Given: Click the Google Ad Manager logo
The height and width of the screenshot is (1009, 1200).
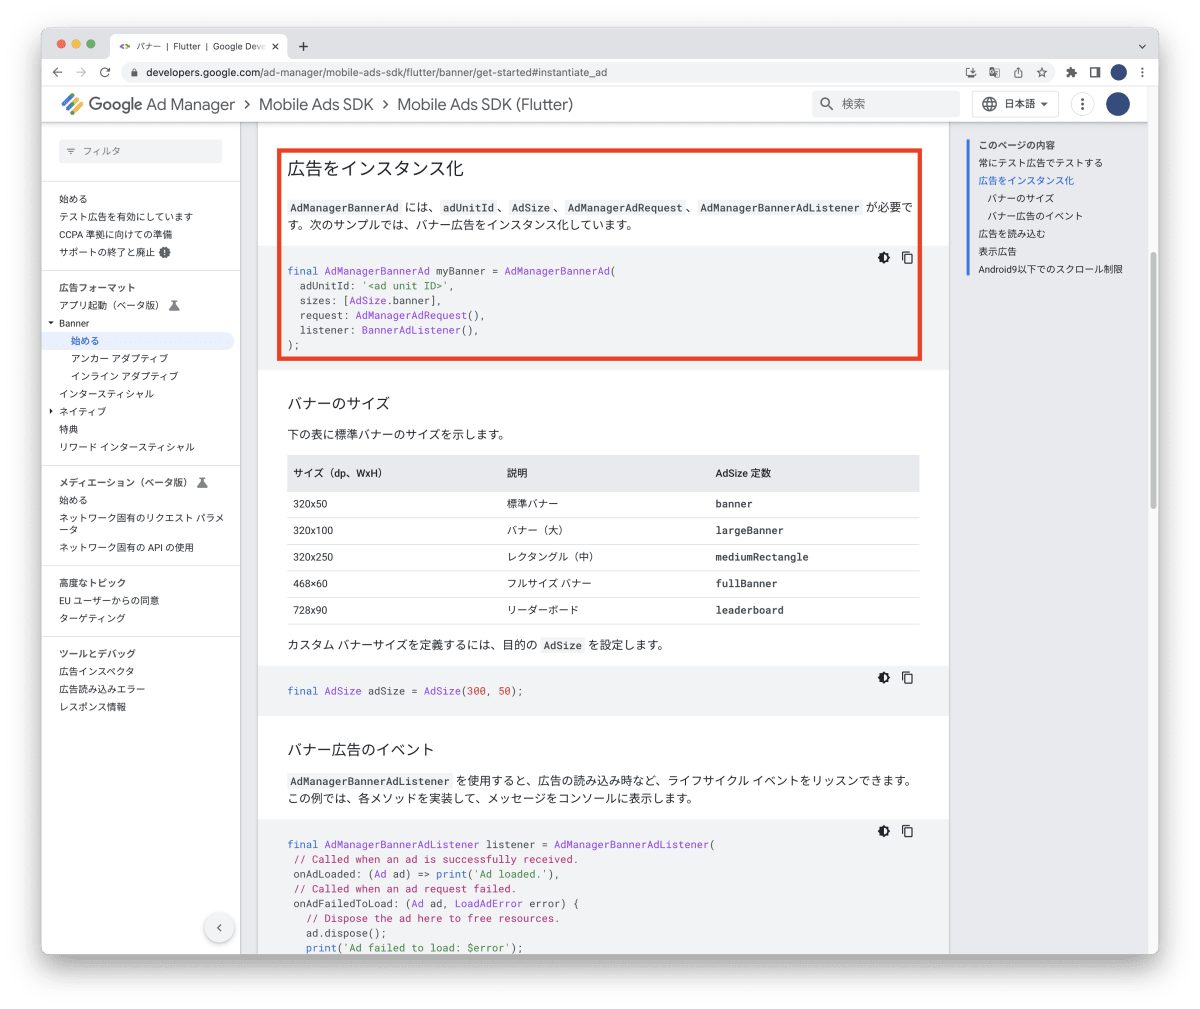Looking at the screenshot, I should click(x=148, y=104).
